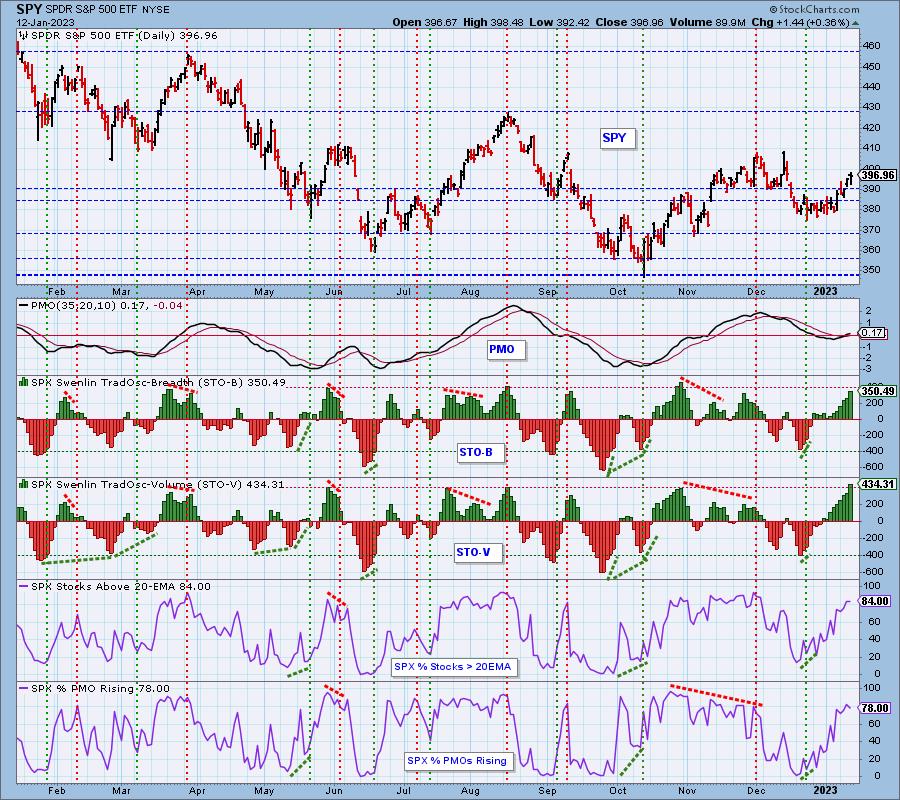900x800 pixels.
Task: Select the Close 396.96 value in header
Action: click(630, 22)
